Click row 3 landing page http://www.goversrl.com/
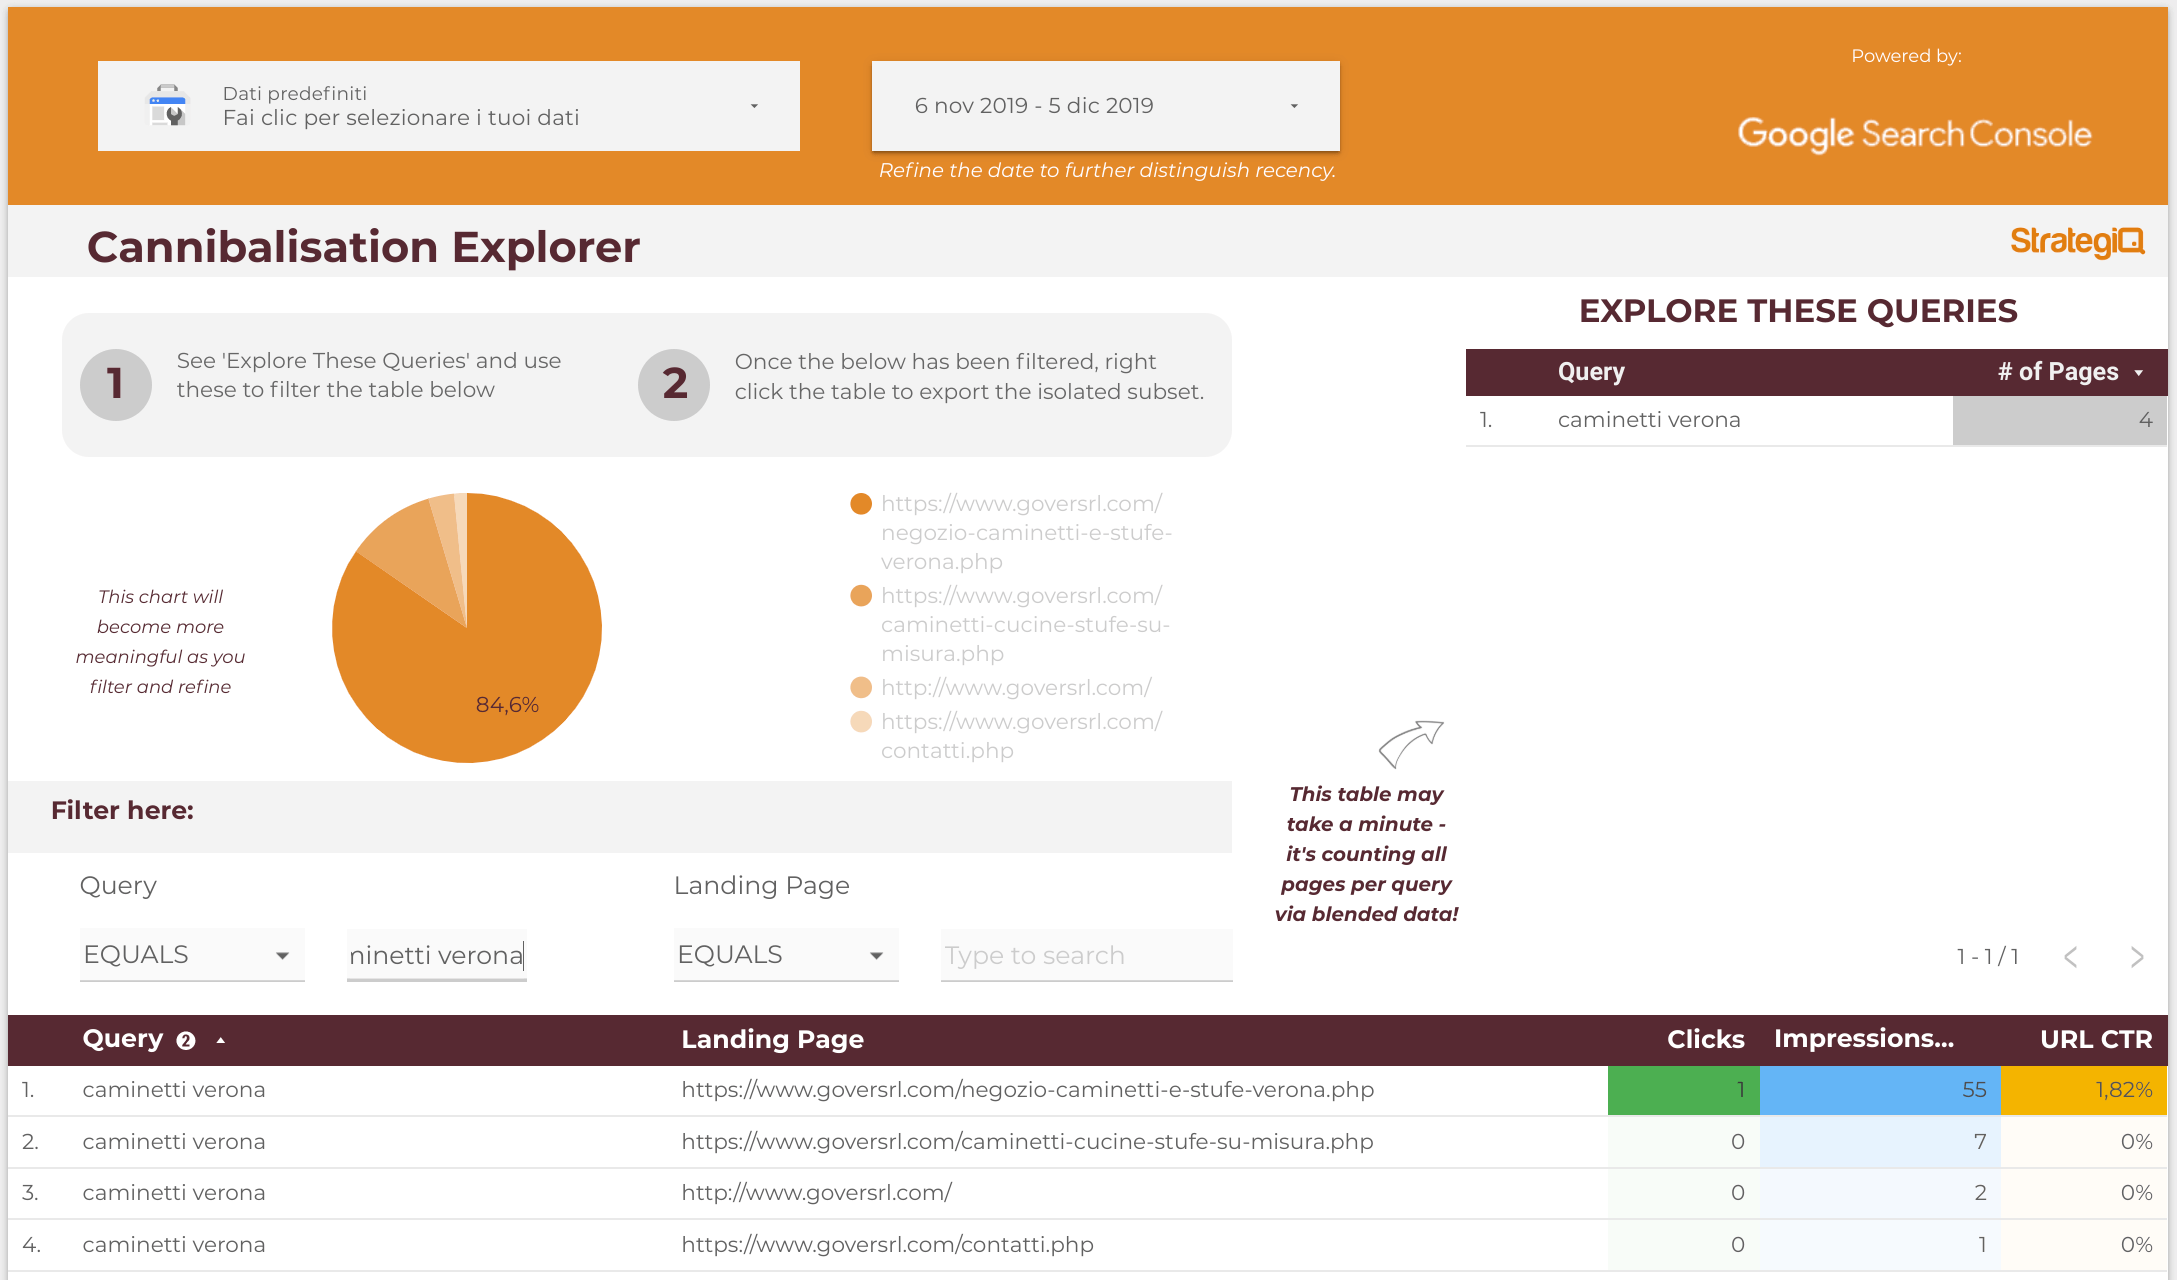 [x=816, y=1193]
